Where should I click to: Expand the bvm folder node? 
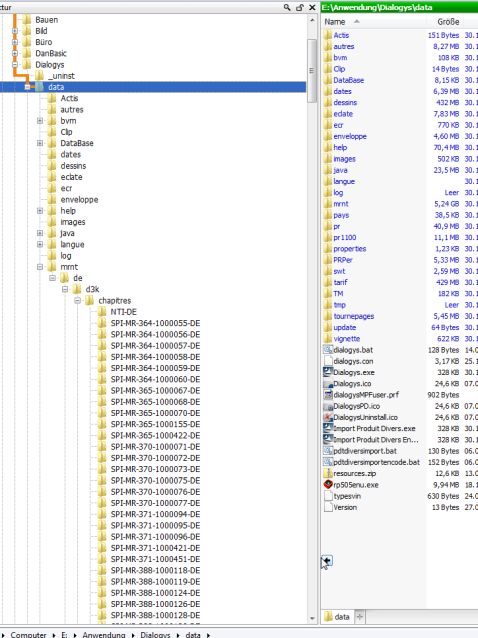[40, 120]
